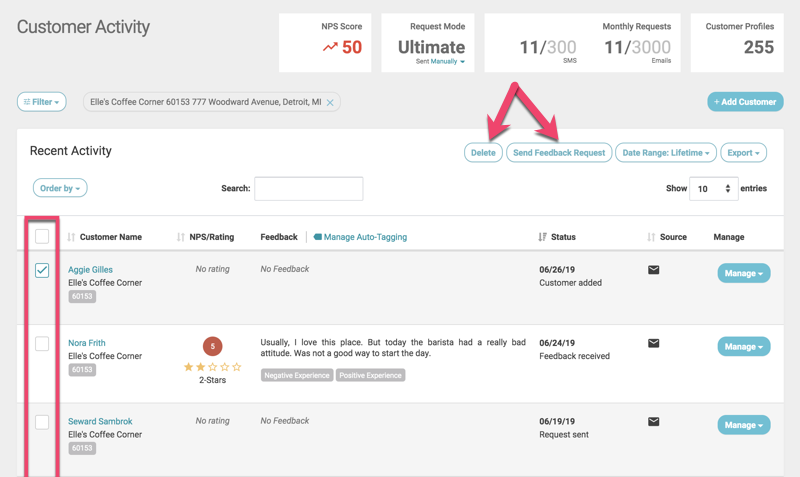Sort by the NPS/Rating column icon
Viewport: 800px width, 477px height.
[x=181, y=237]
